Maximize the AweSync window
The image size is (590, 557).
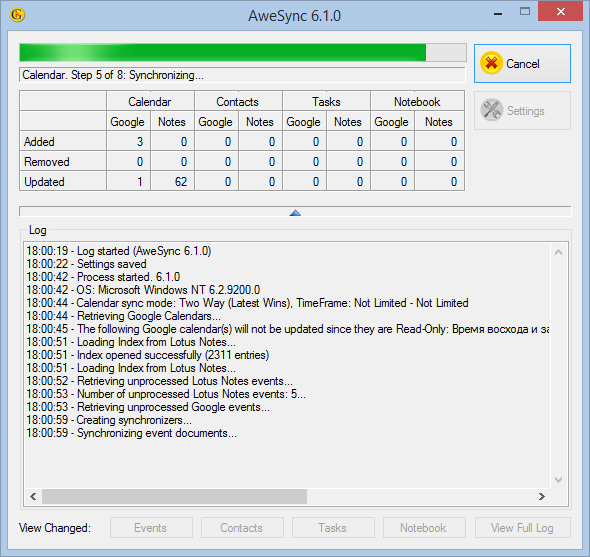(525, 12)
